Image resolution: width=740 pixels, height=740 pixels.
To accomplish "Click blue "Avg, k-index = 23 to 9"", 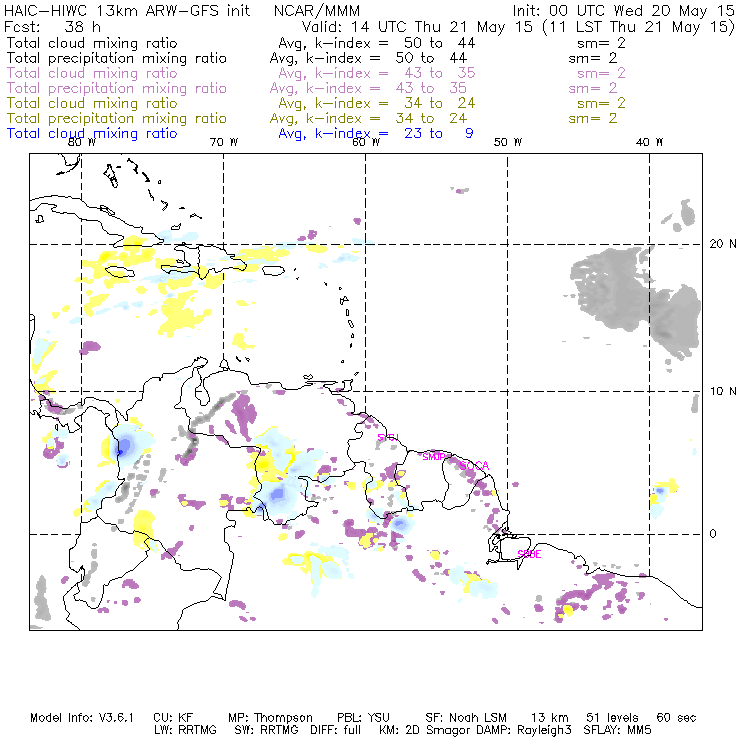I will [376, 134].
